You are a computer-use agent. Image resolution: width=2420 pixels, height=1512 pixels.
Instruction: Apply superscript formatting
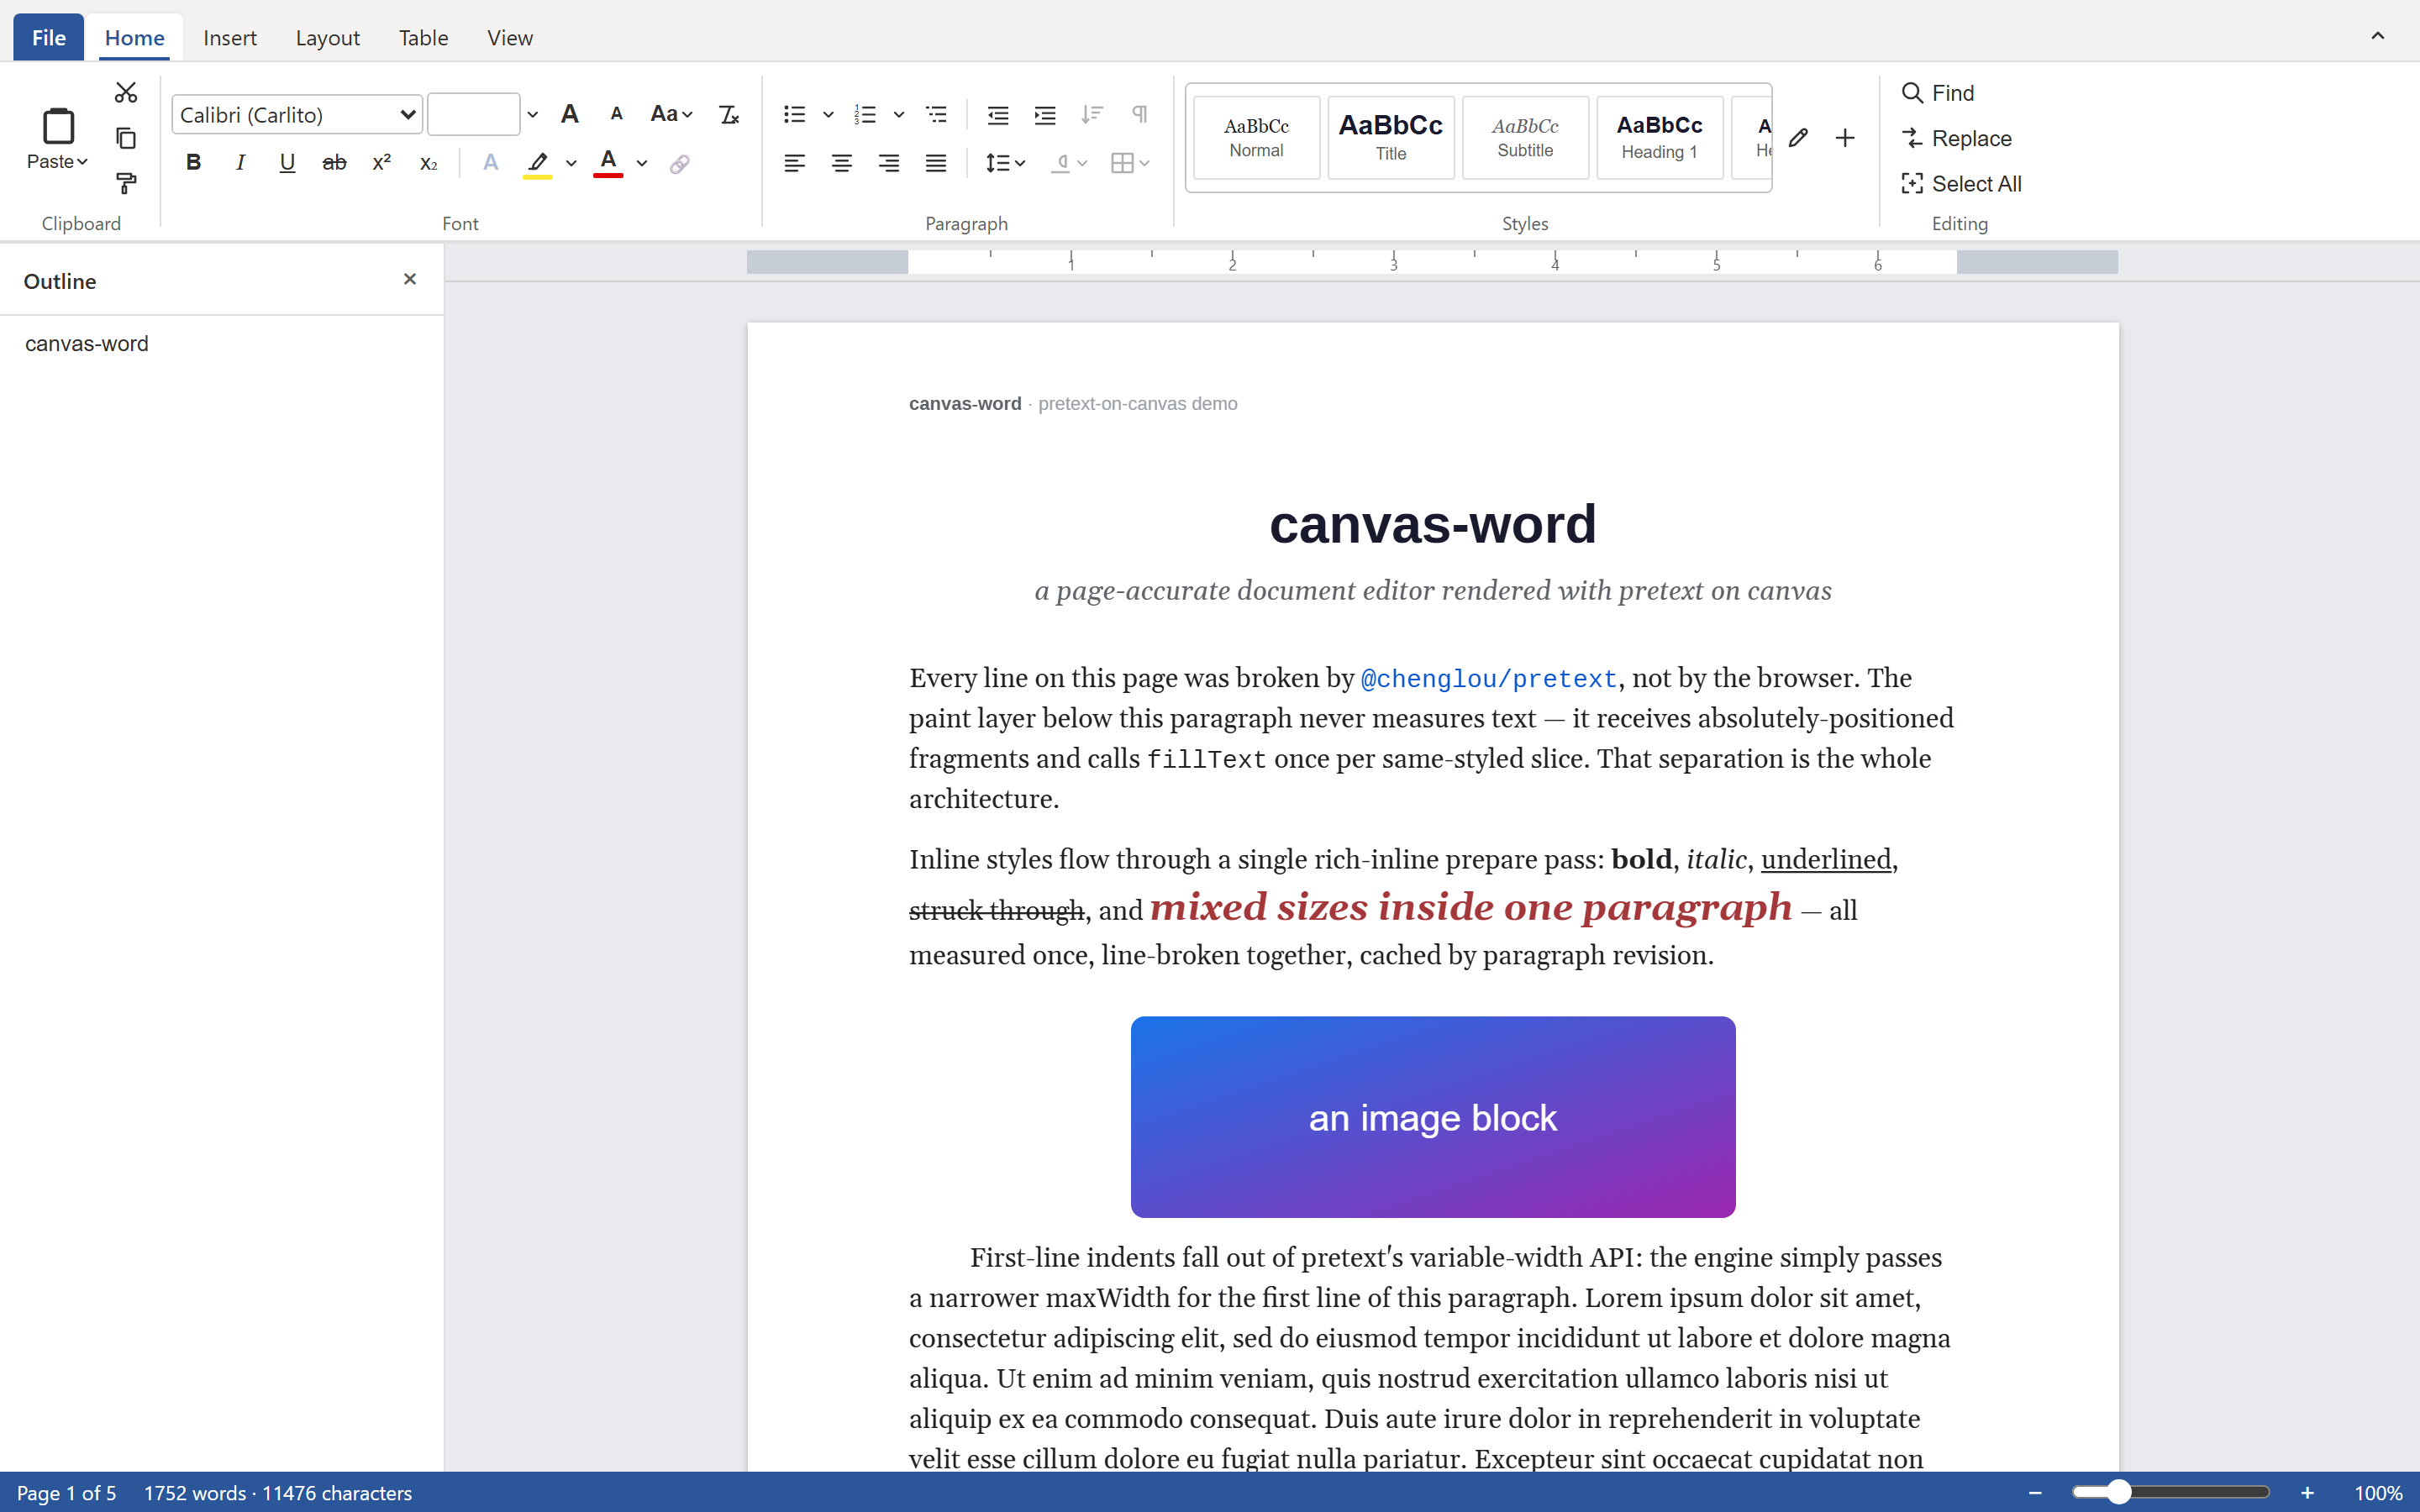click(x=381, y=162)
